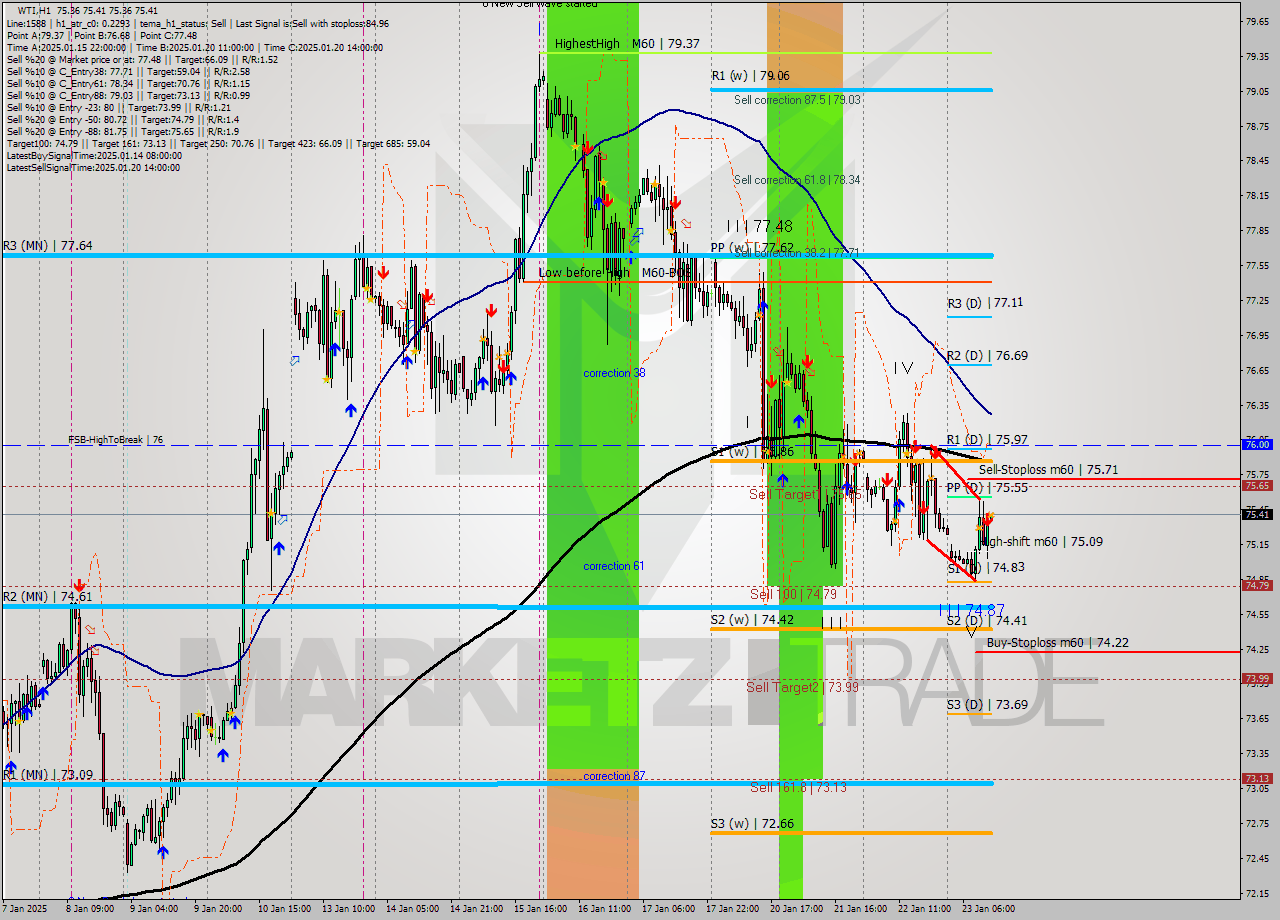Image resolution: width=1280 pixels, height=920 pixels.
Task: Select the 'Sell Target2 | 73.99' label
Action: pyautogui.click(x=802, y=687)
